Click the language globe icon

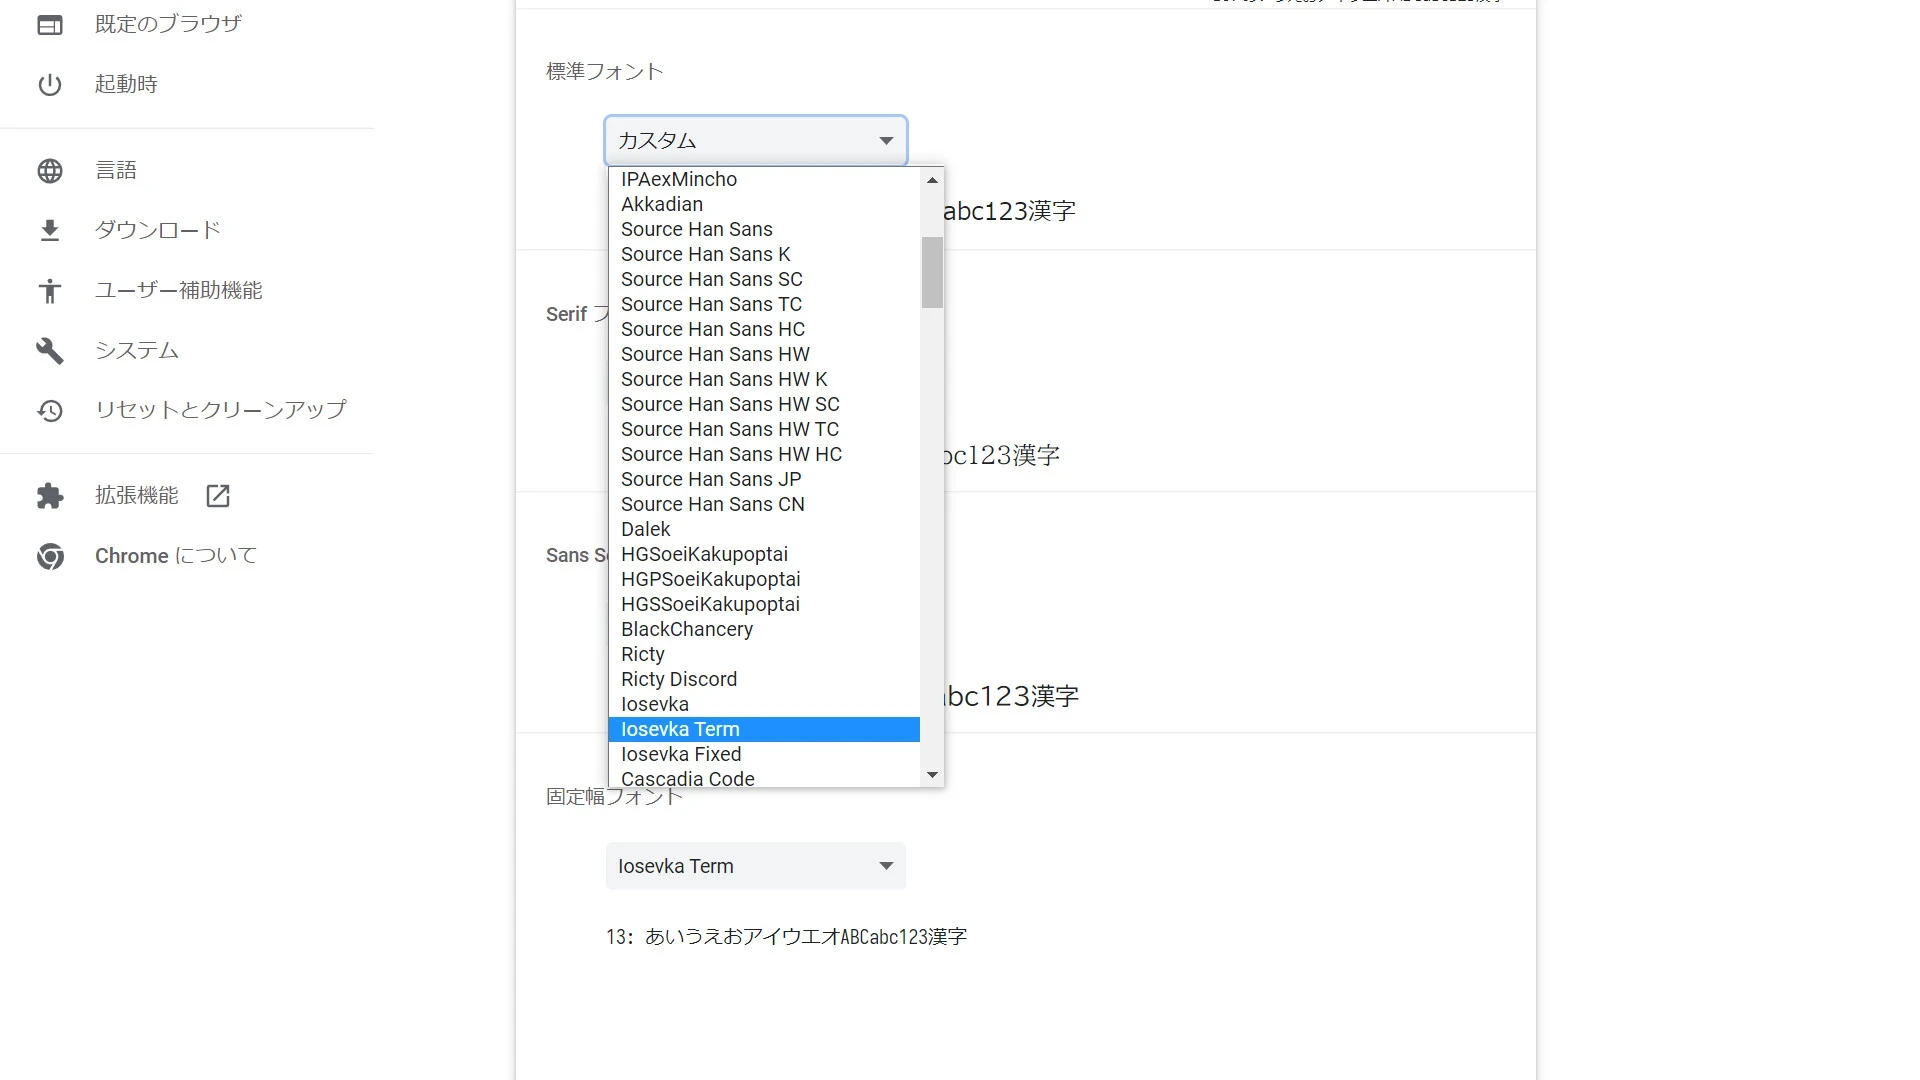tap(50, 171)
